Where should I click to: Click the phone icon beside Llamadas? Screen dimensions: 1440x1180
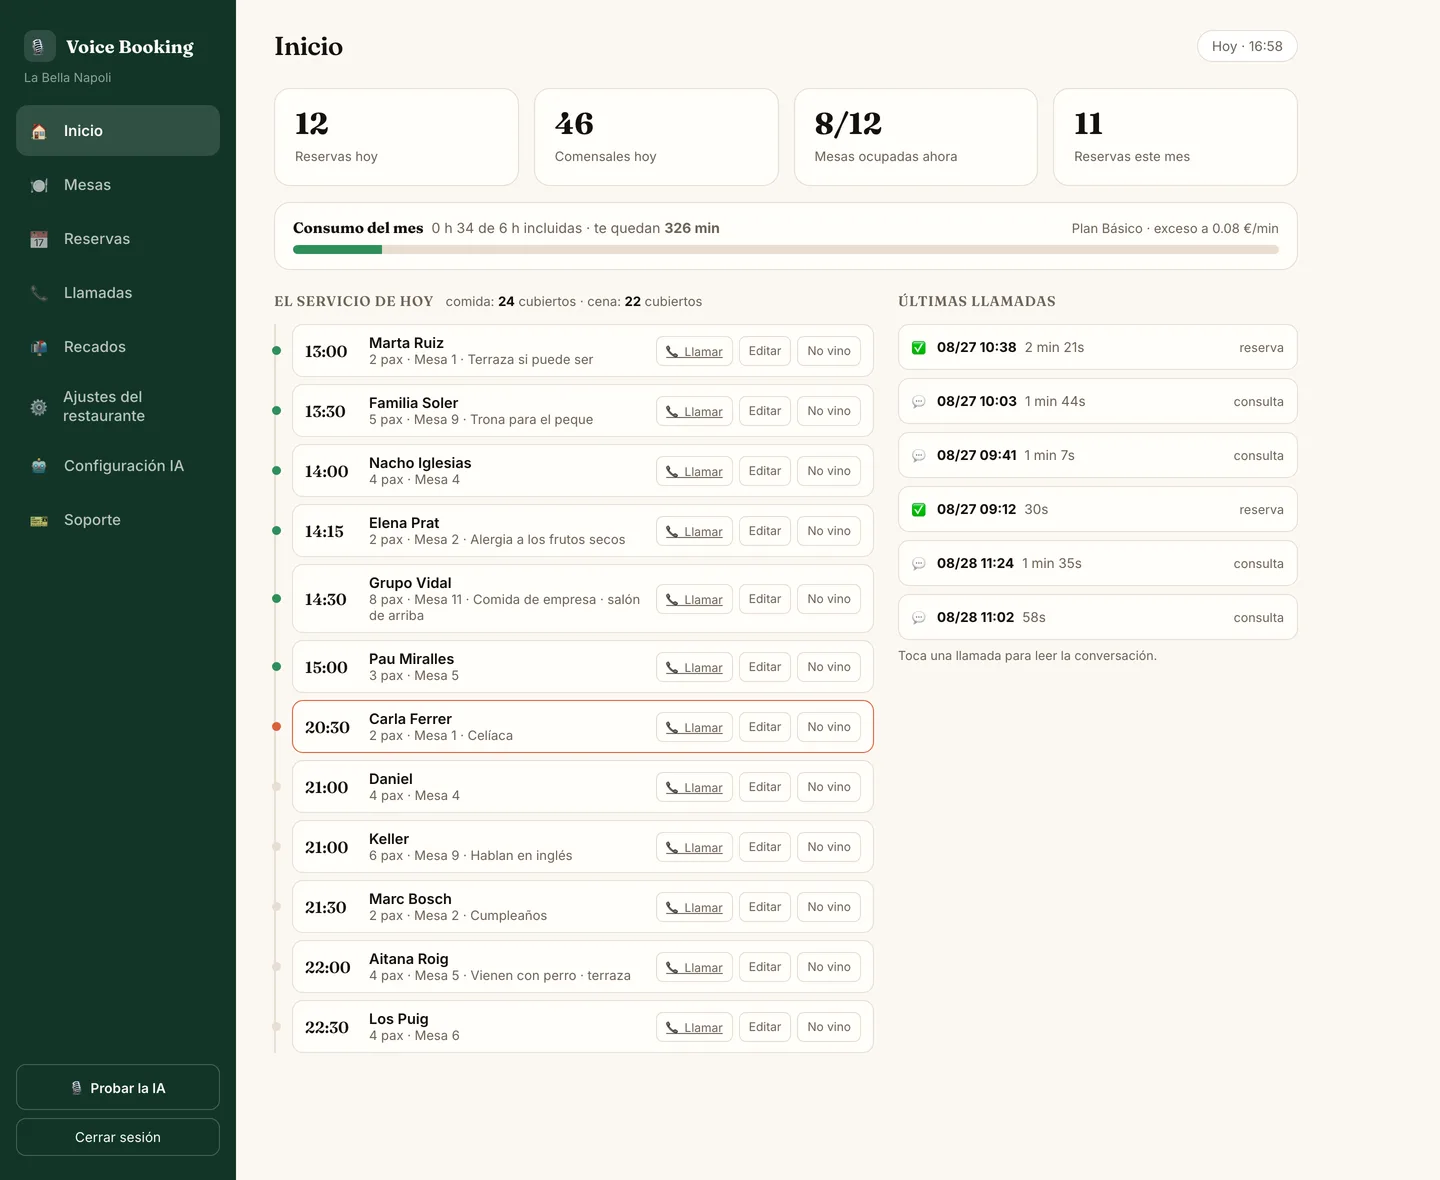pyautogui.click(x=39, y=293)
